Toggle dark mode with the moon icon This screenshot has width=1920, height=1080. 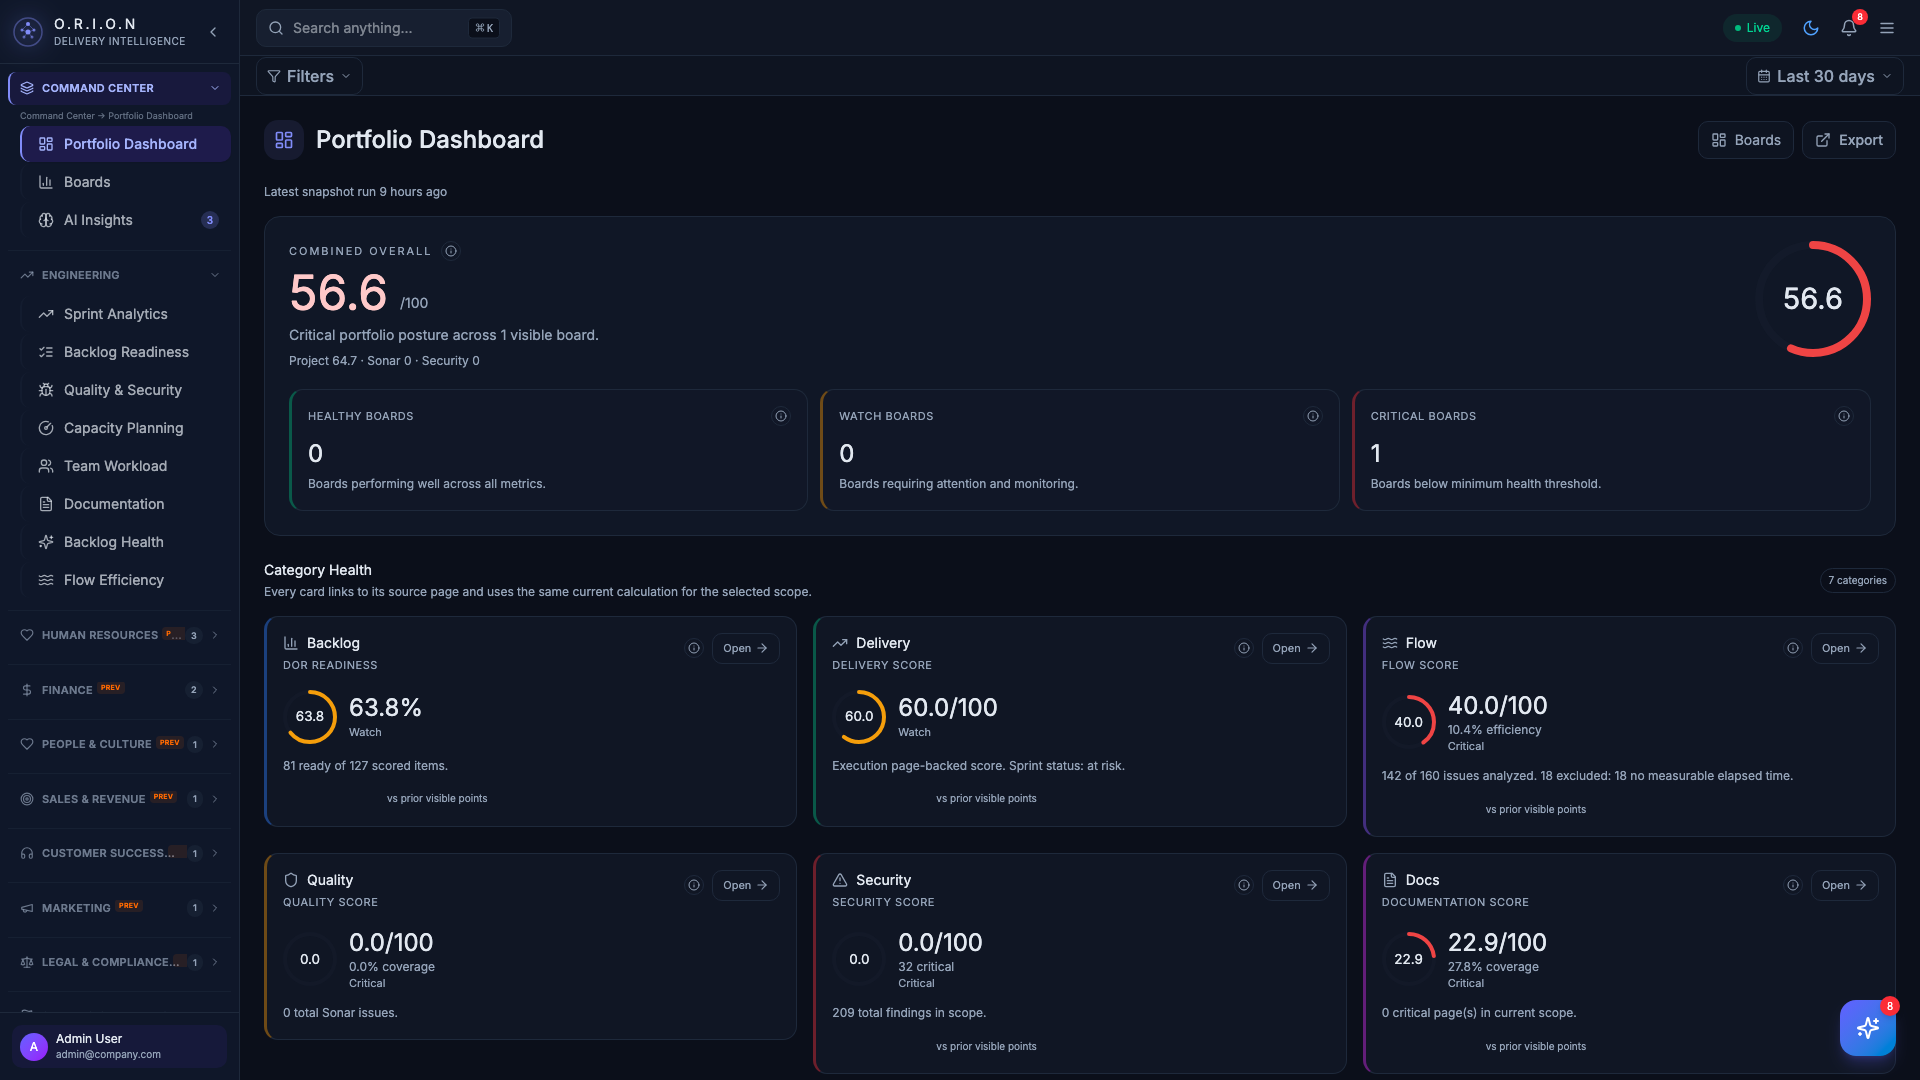click(1810, 28)
